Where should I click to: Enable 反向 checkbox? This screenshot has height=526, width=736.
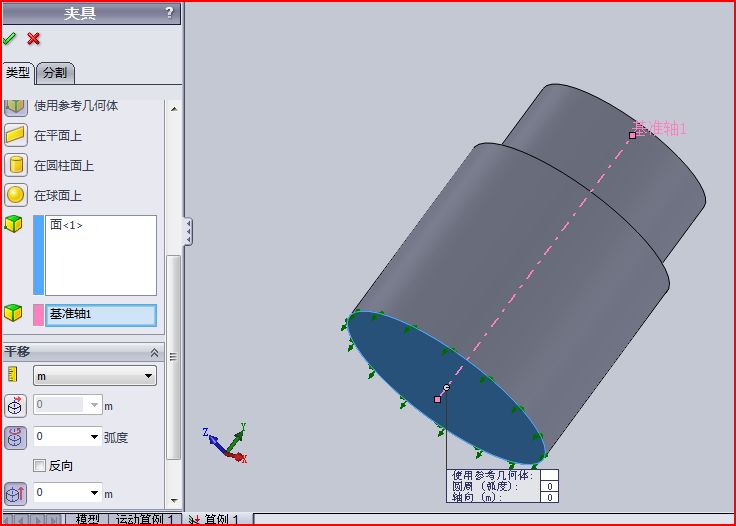39,465
